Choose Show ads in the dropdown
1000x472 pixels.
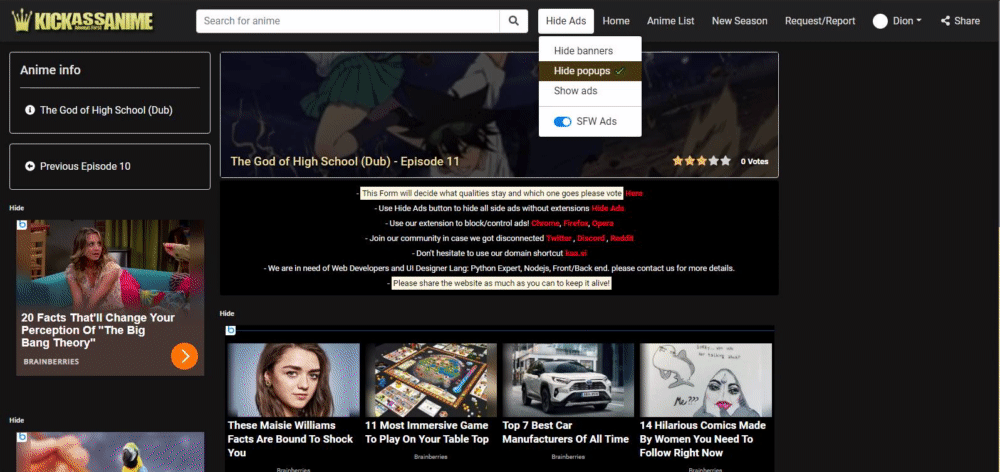[590, 91]
